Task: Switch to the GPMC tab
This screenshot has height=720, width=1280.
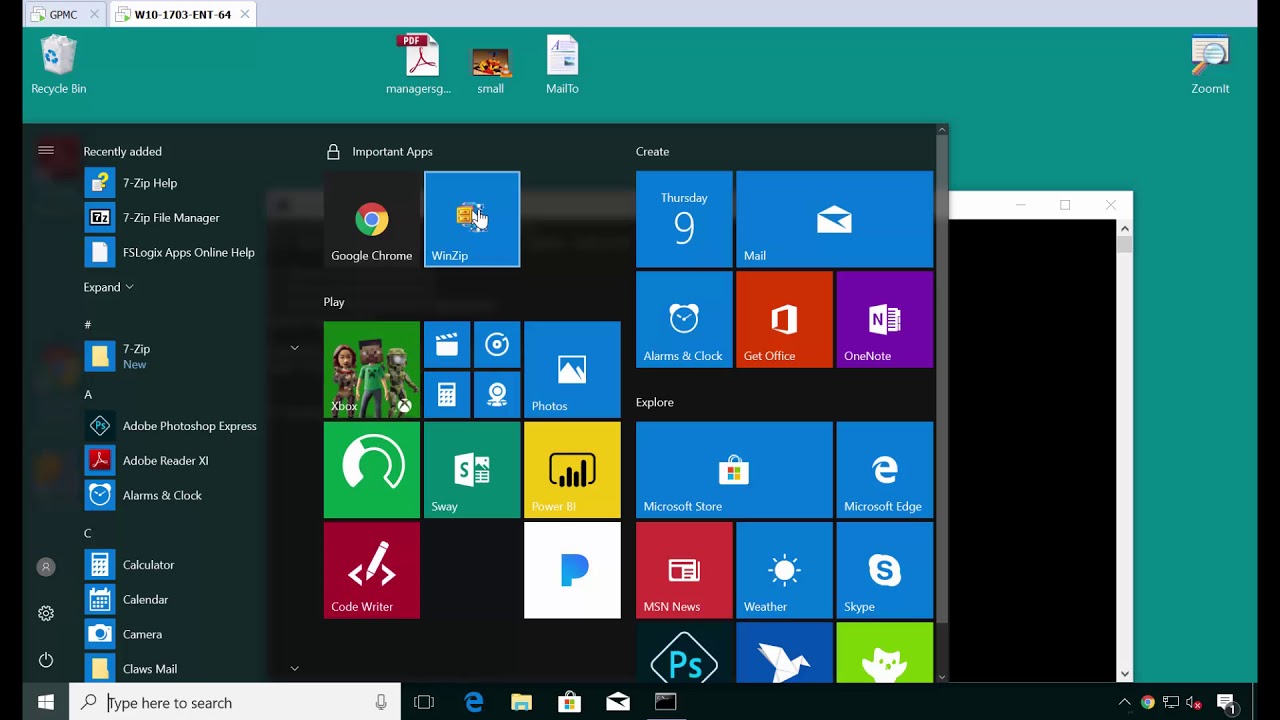Action: tap(63, 15)
